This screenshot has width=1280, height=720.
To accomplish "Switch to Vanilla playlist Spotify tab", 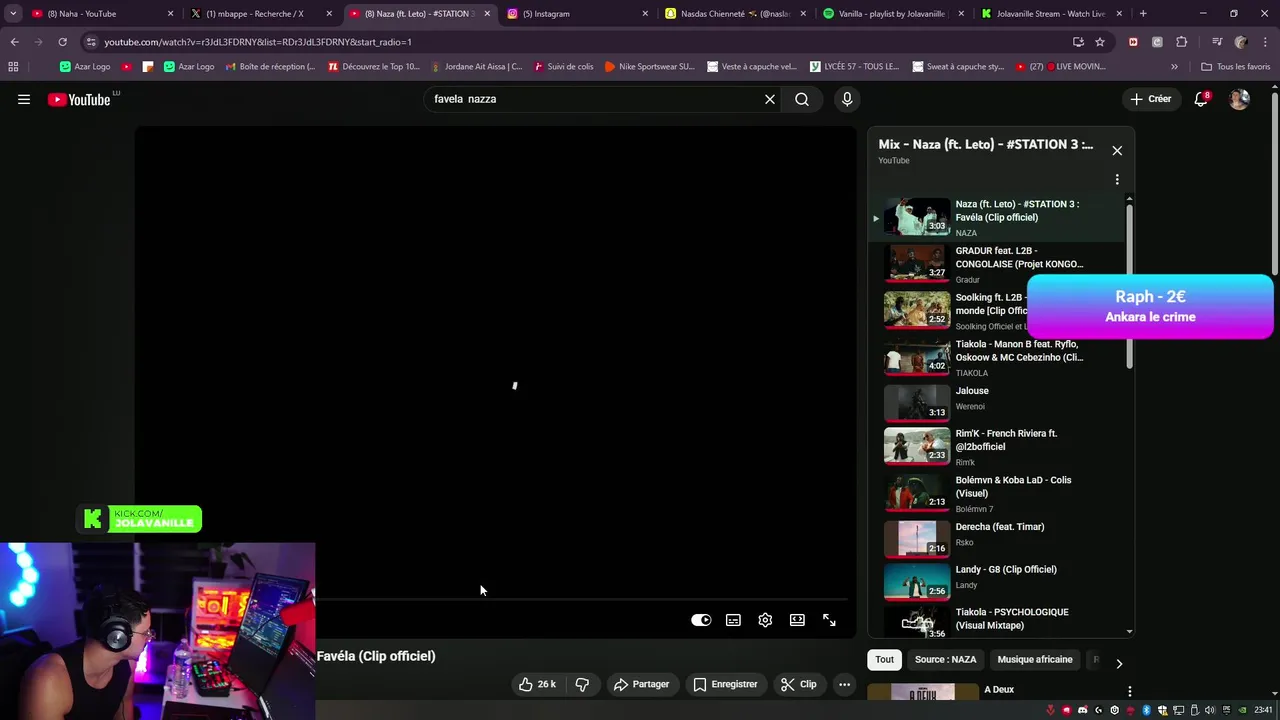I will pyautogui.click(x=892, y=14).
